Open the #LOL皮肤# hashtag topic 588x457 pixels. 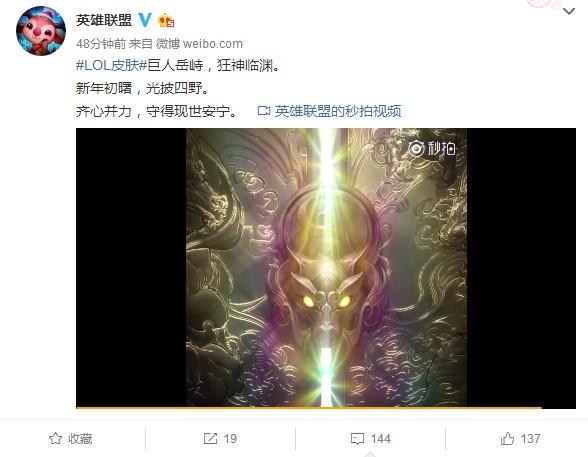click(111, 66)
